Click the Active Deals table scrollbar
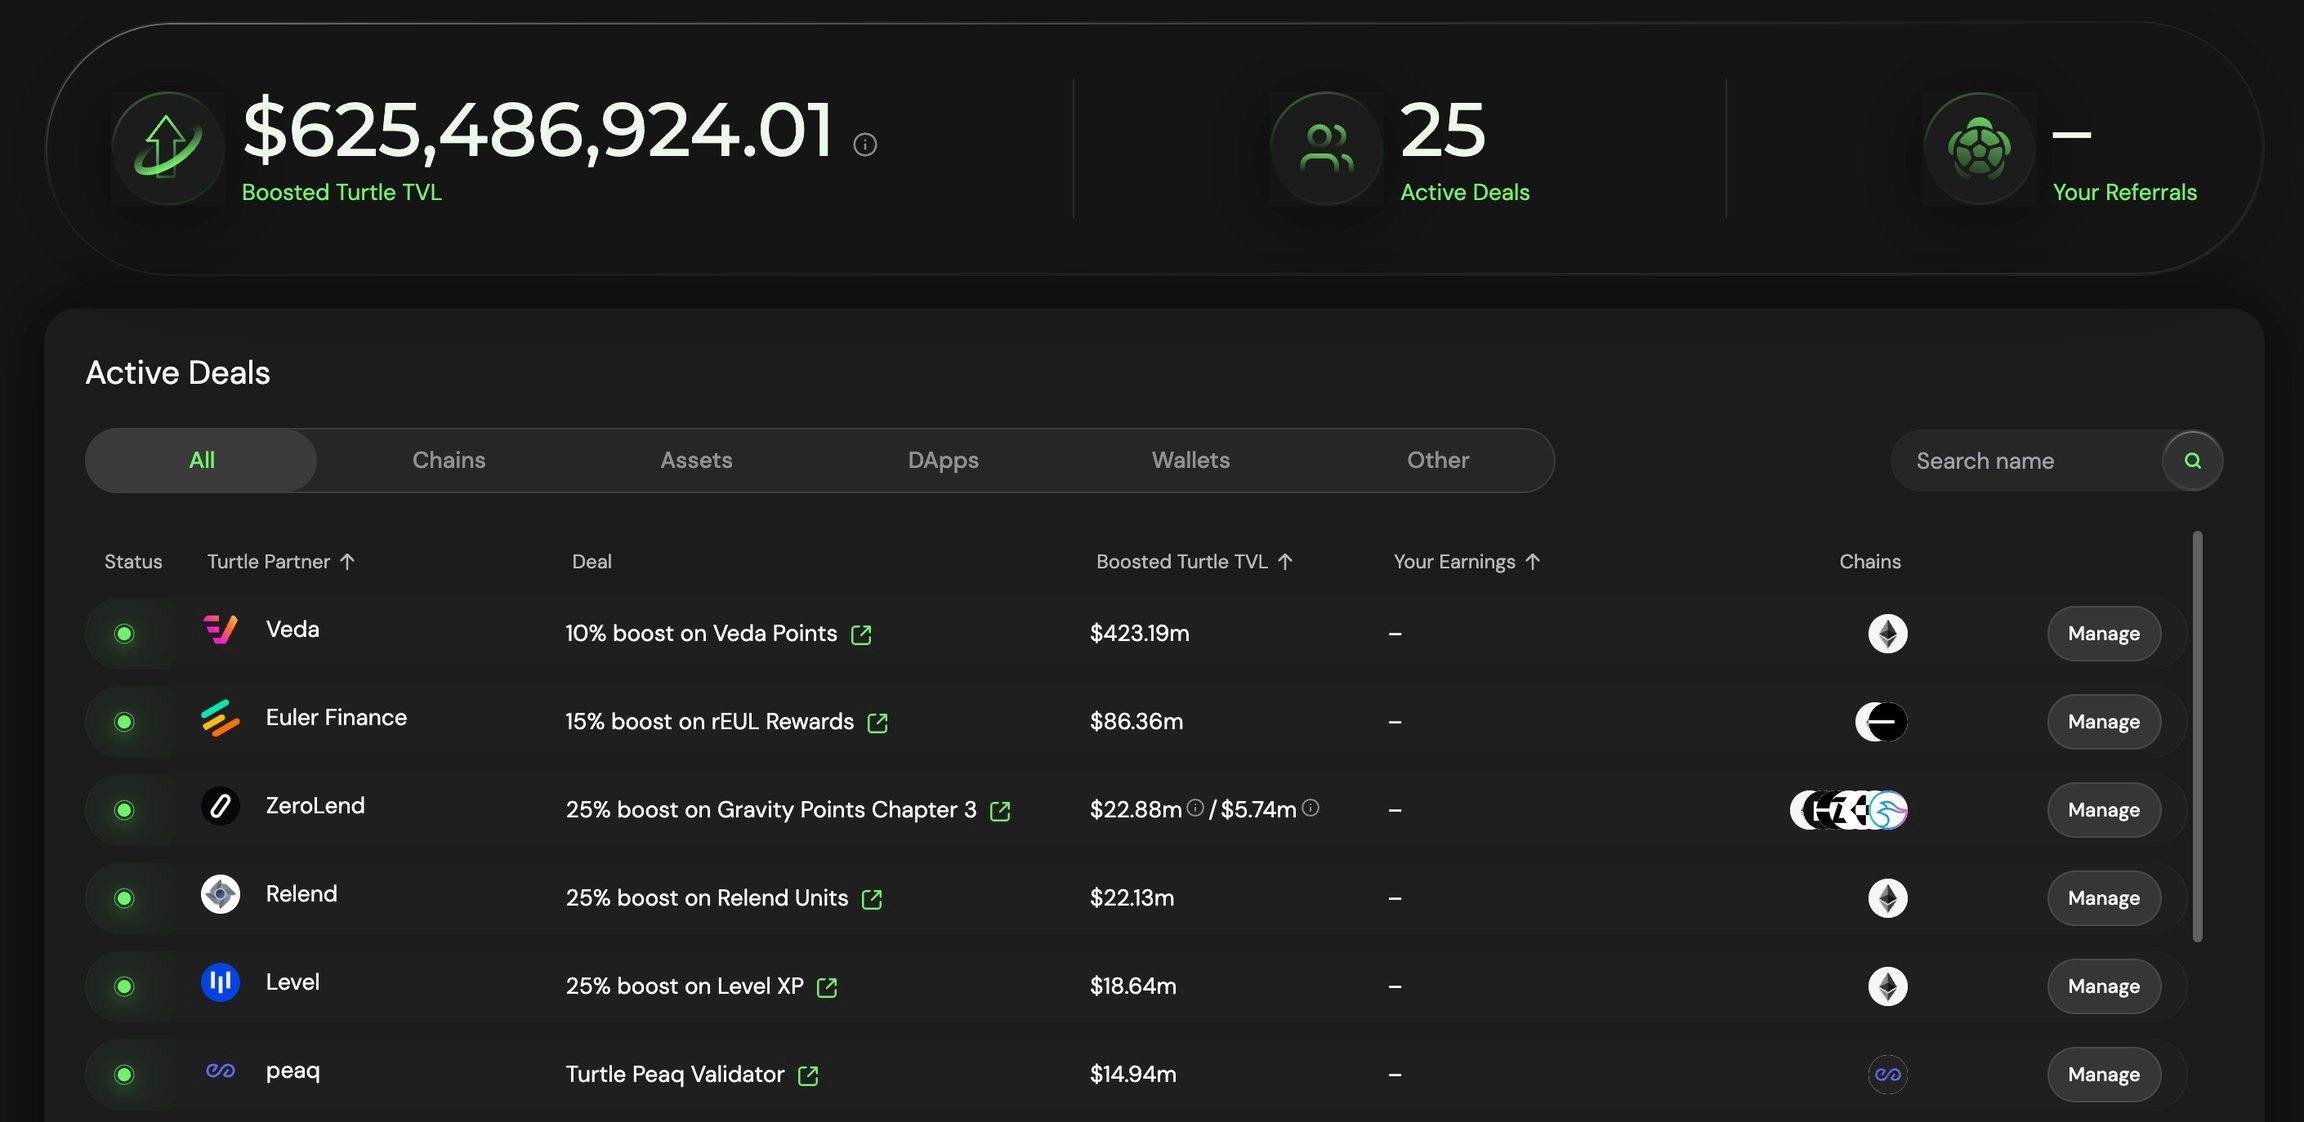Viewport: 2304px width, 1122px height. click(2197, 737)
